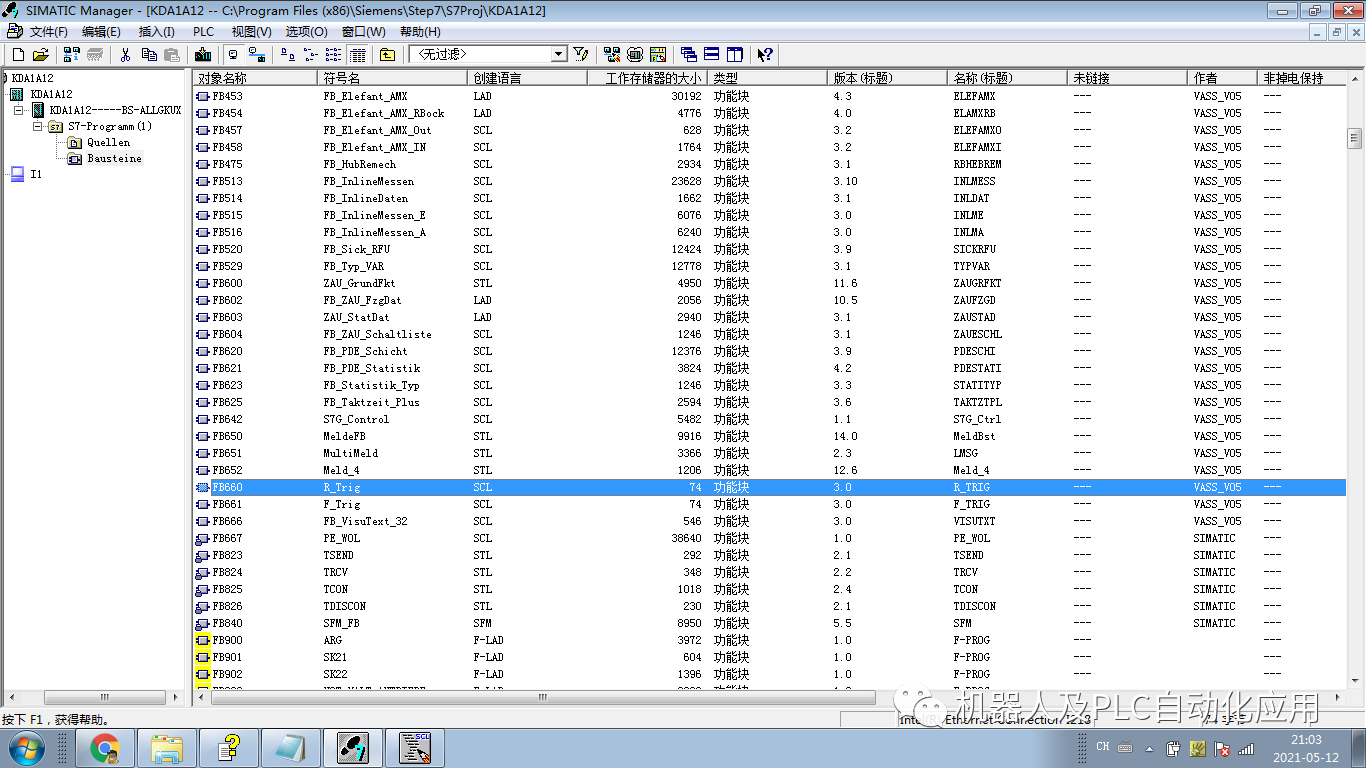This screenshot has height=768, width=1366.
Task: Select the S7-Programm(1) tree item
Action: pos(110,126)
